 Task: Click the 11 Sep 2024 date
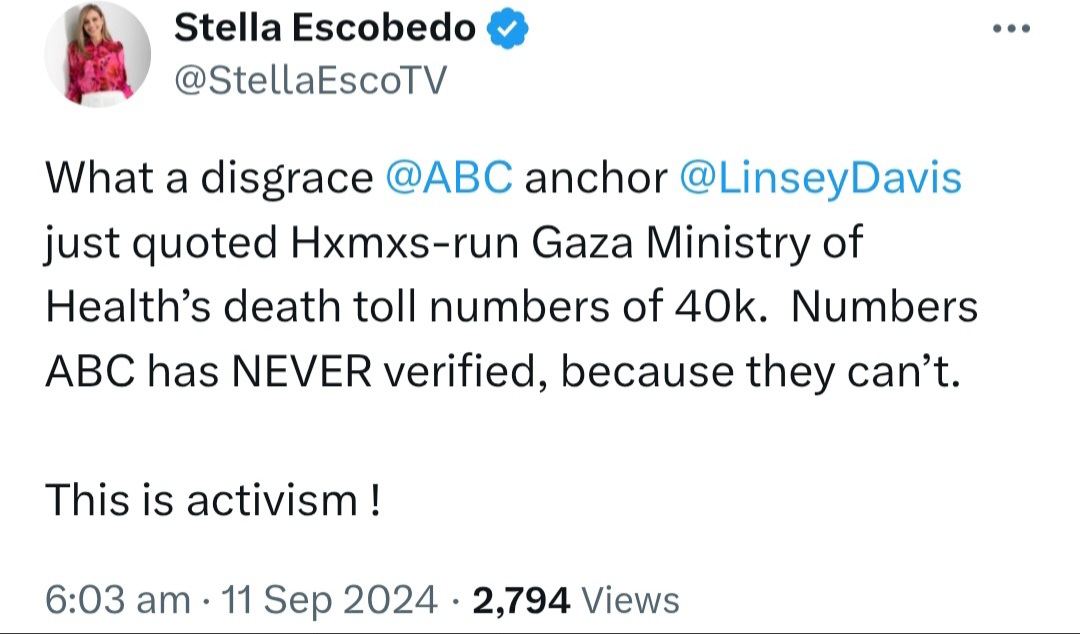pos(329,600)
